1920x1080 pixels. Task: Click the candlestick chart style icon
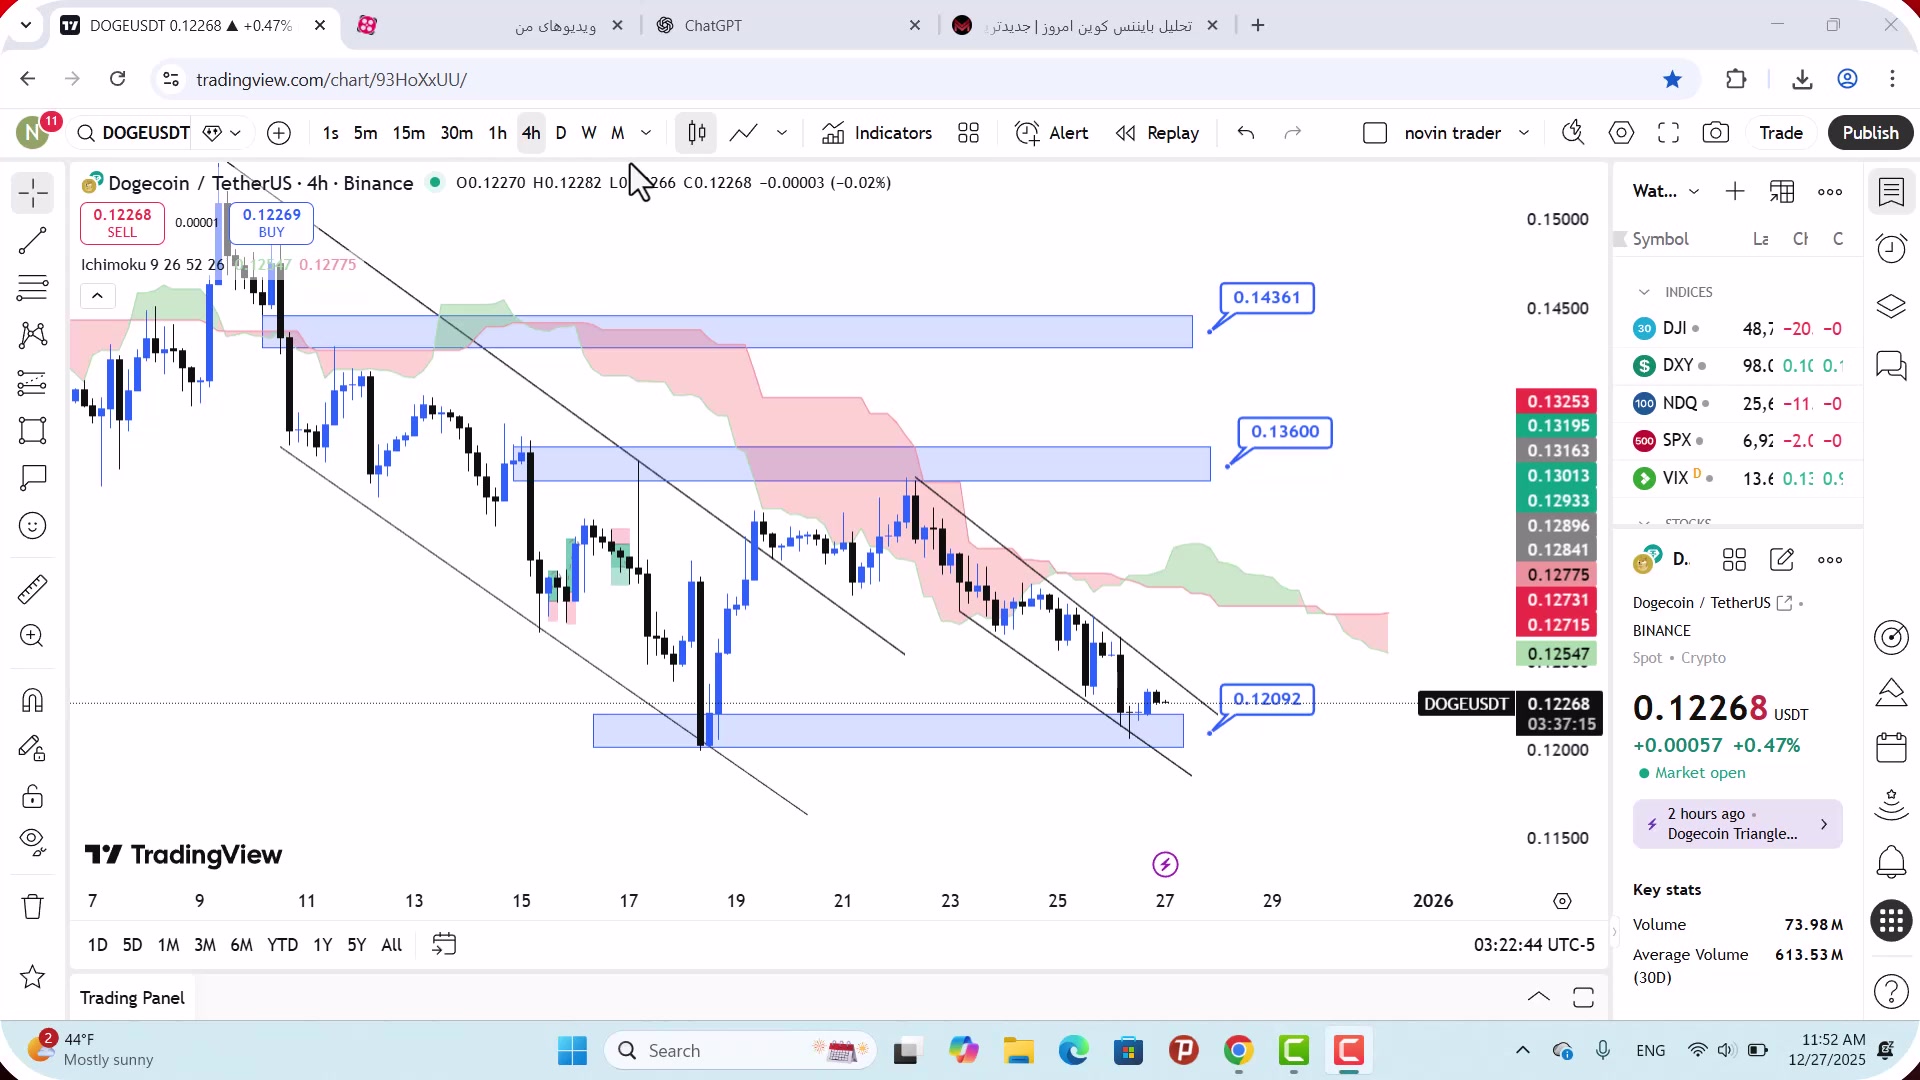click(x=697, y=133)
